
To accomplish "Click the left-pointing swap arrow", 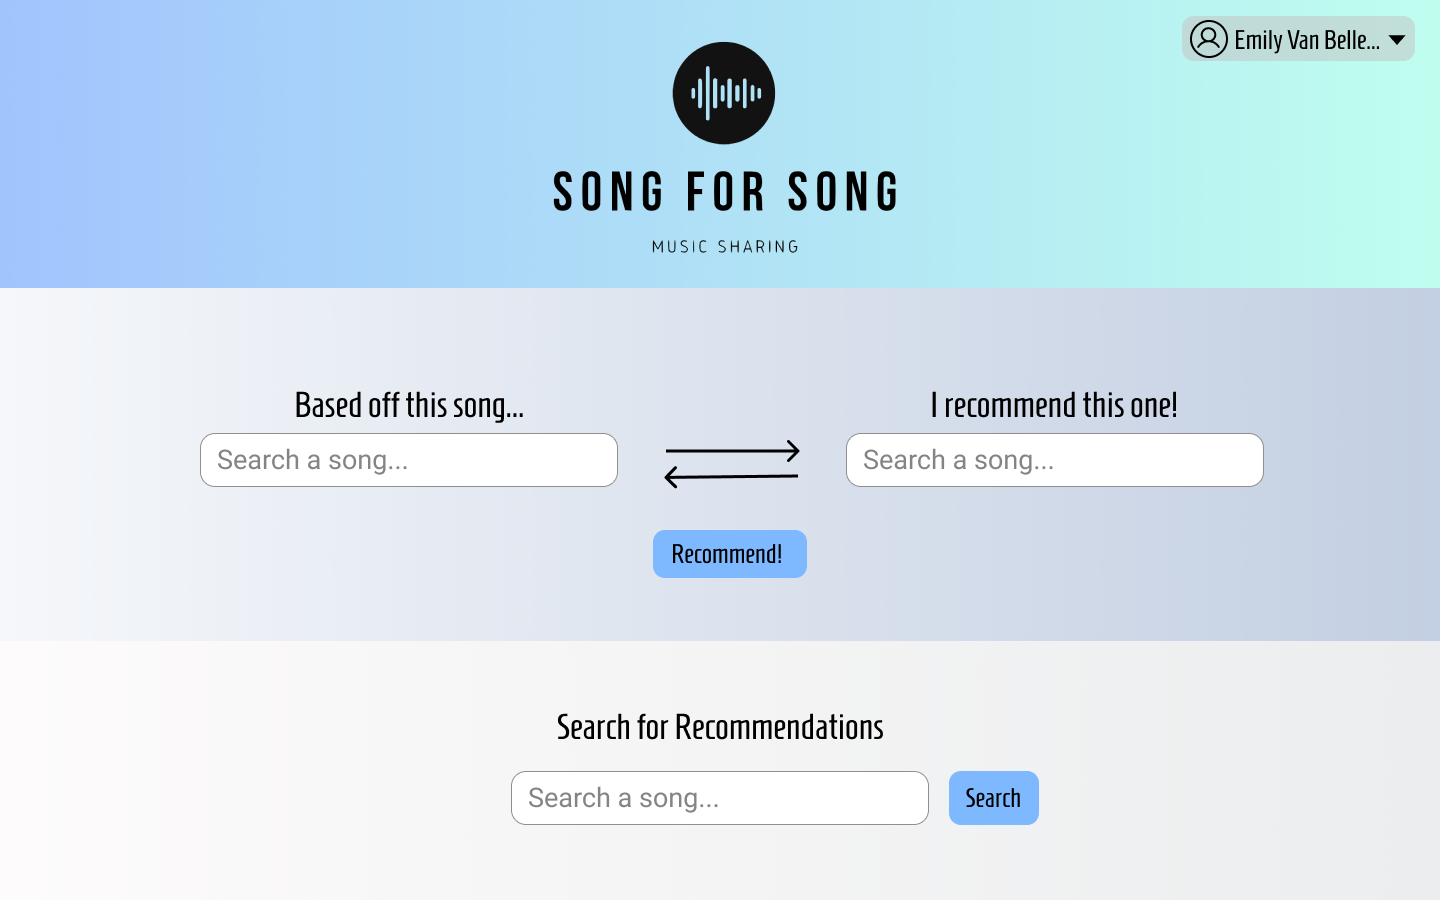I will point(731,476).
